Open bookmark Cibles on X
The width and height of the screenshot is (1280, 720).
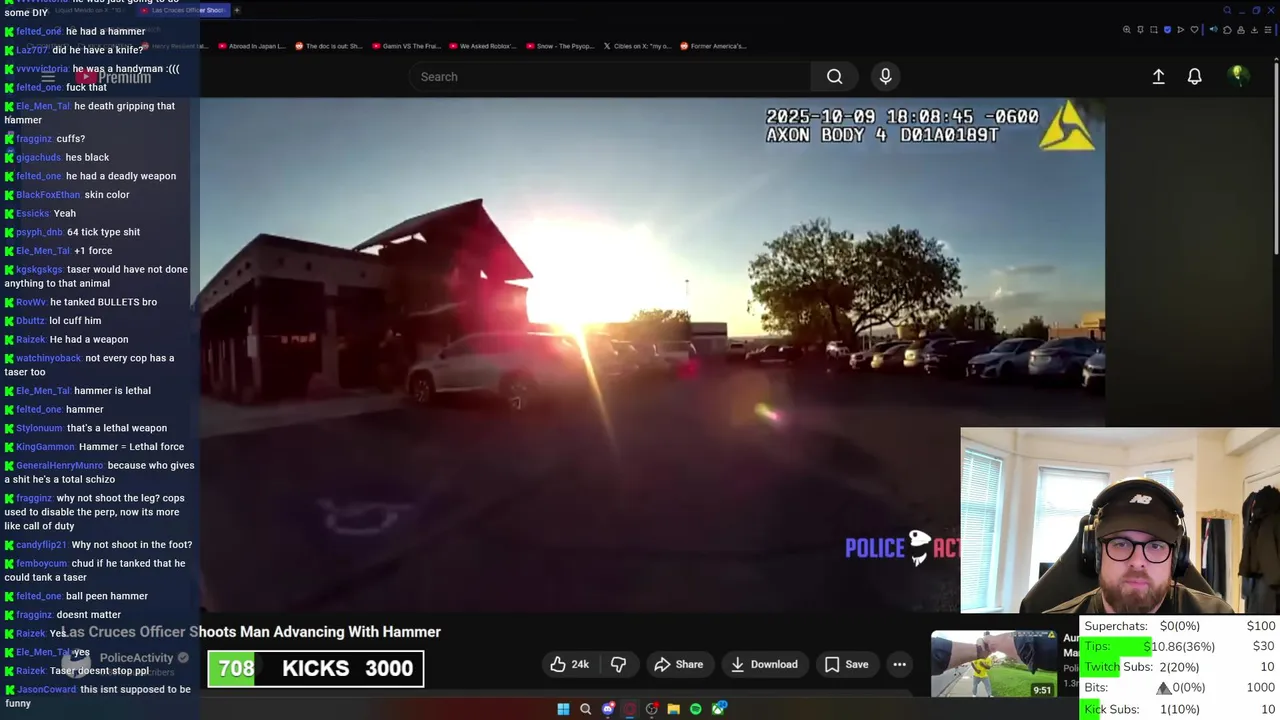pyautogui.click(x=636, y=46)
